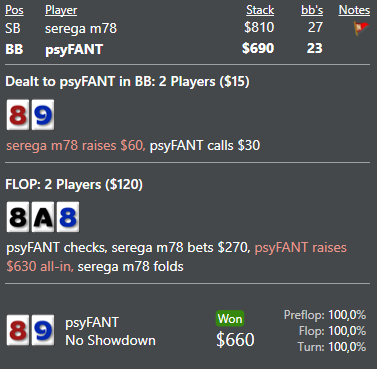Select player serega m78 in the SB row
The width and height of the screenshot is (377, 369).
click(81, 28)
